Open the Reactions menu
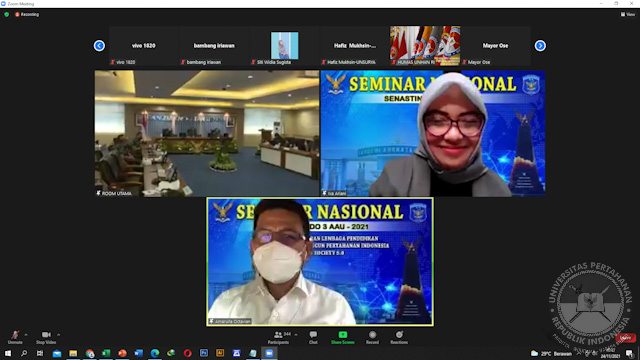This screenshot has height=360, width=640. [x=399, y=337]
